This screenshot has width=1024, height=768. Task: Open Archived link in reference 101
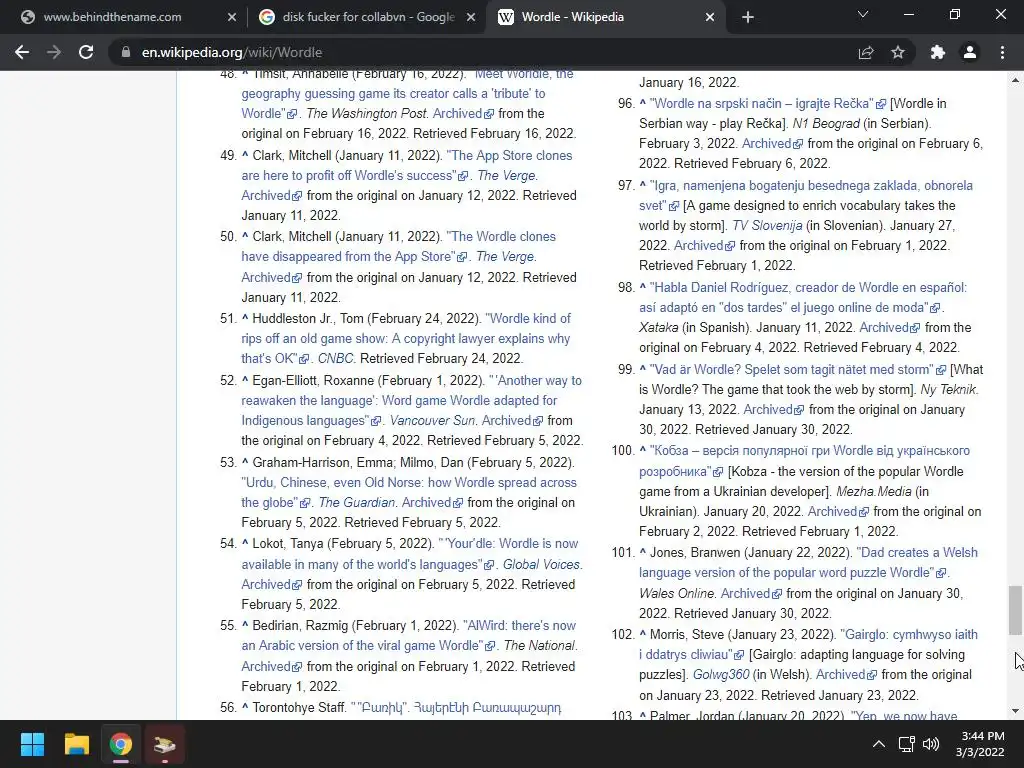[751, 594]
